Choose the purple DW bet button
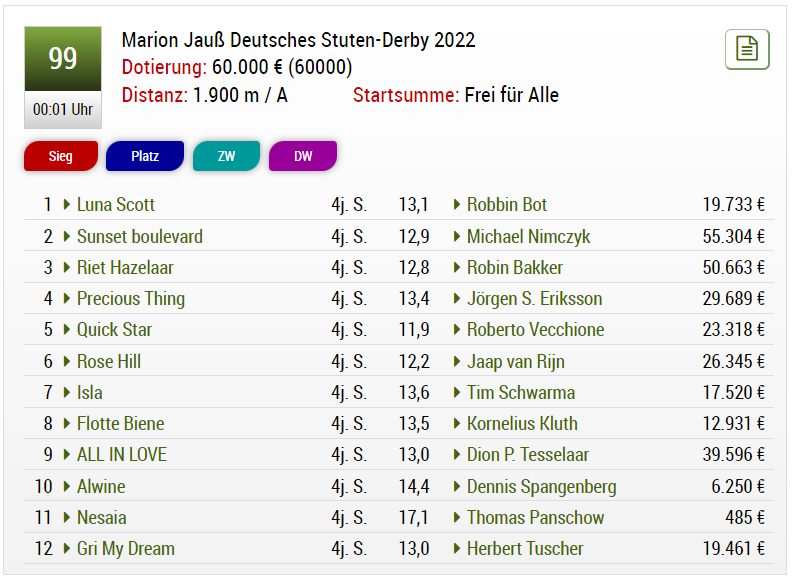The image size is (792, 582). [x=303, y=156]
